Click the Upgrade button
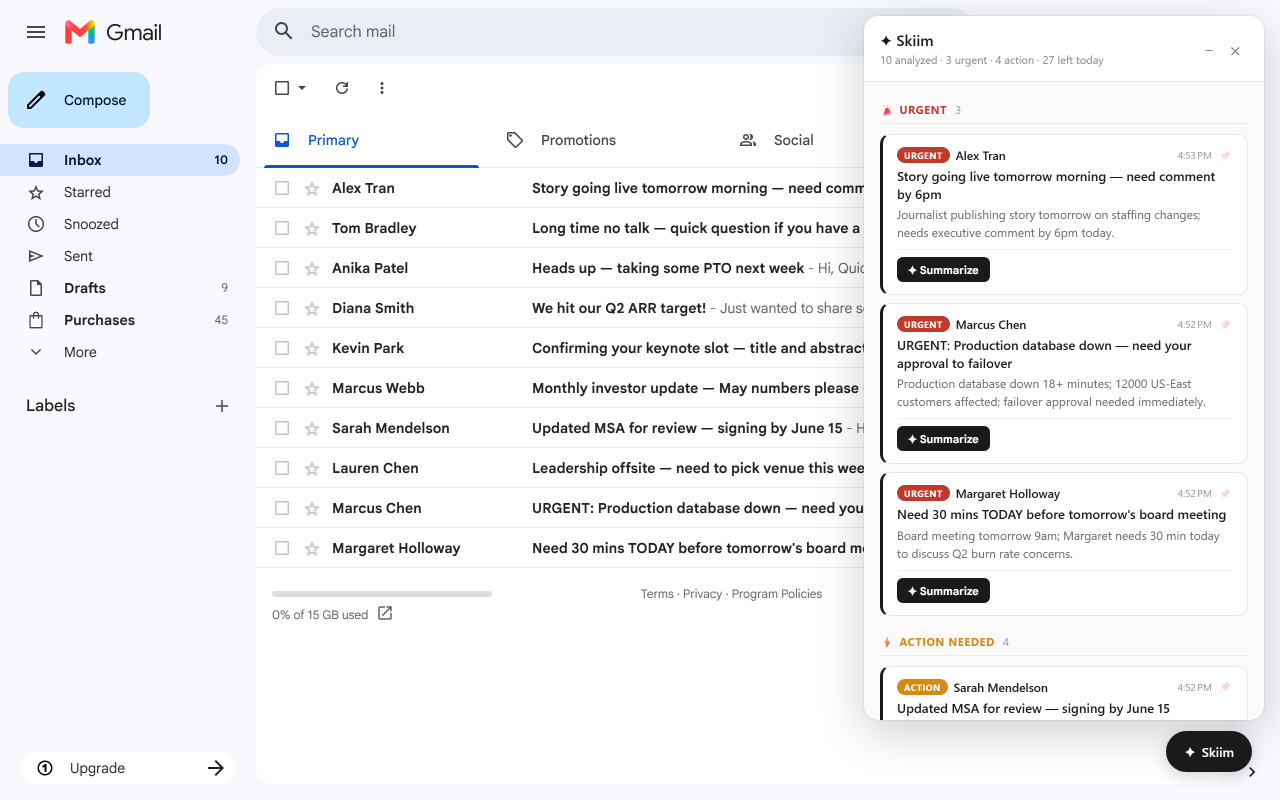This screenshot has height=800, width=1280. (x=128, y=768)
